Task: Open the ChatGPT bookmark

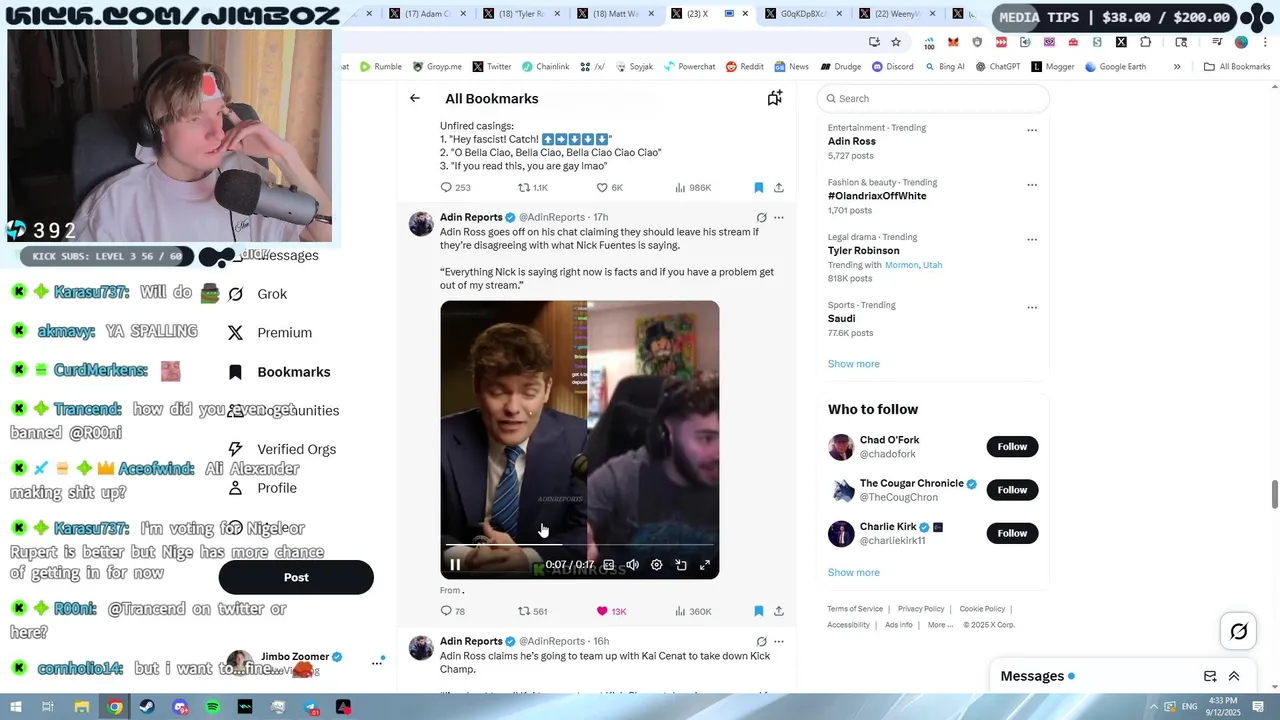Action: pos(996,67)
